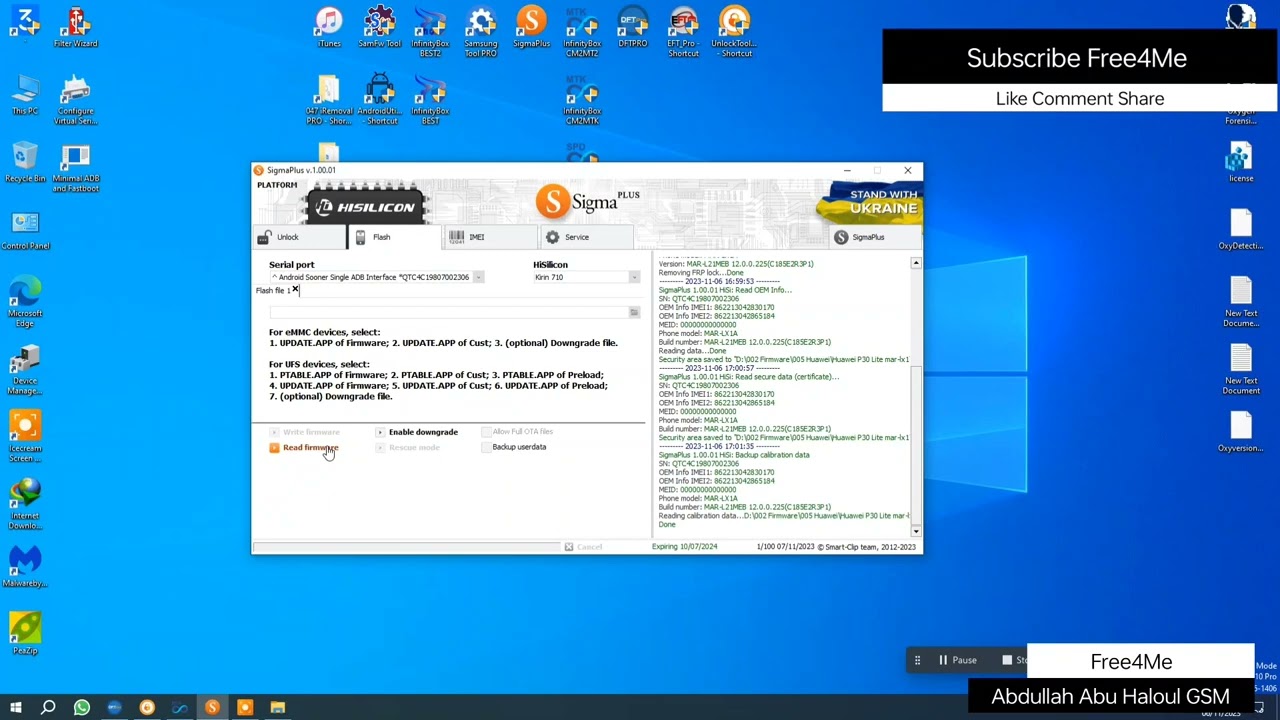Open the Malwarebytes desktop icon

tap(25, 567)
